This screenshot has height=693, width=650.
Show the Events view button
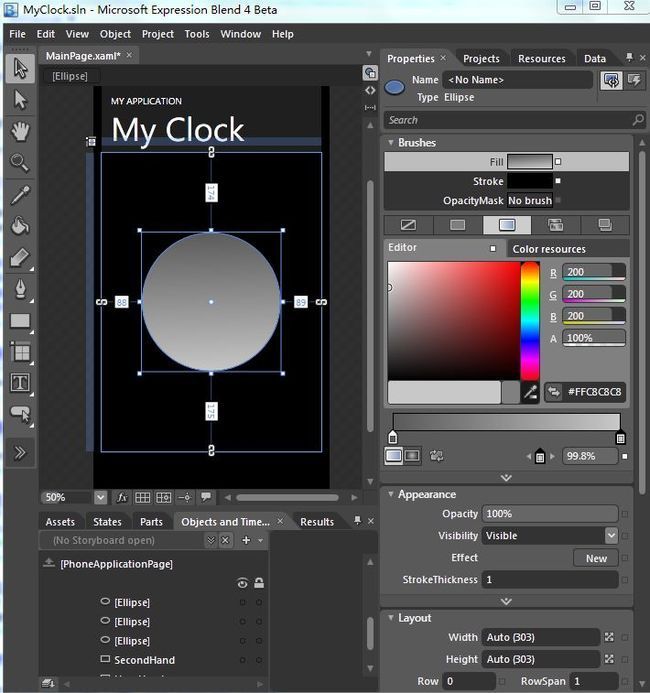pos(635,80)
